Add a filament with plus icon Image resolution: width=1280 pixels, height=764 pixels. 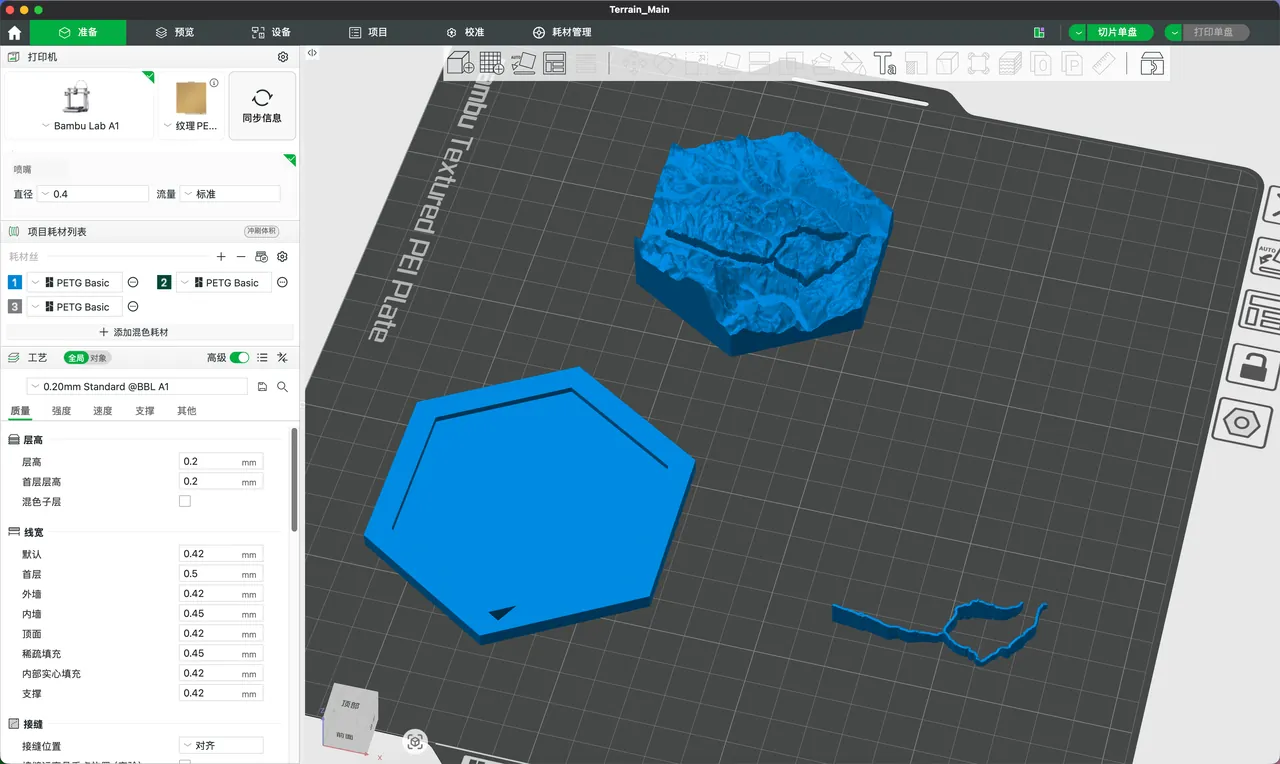(221, 257)
